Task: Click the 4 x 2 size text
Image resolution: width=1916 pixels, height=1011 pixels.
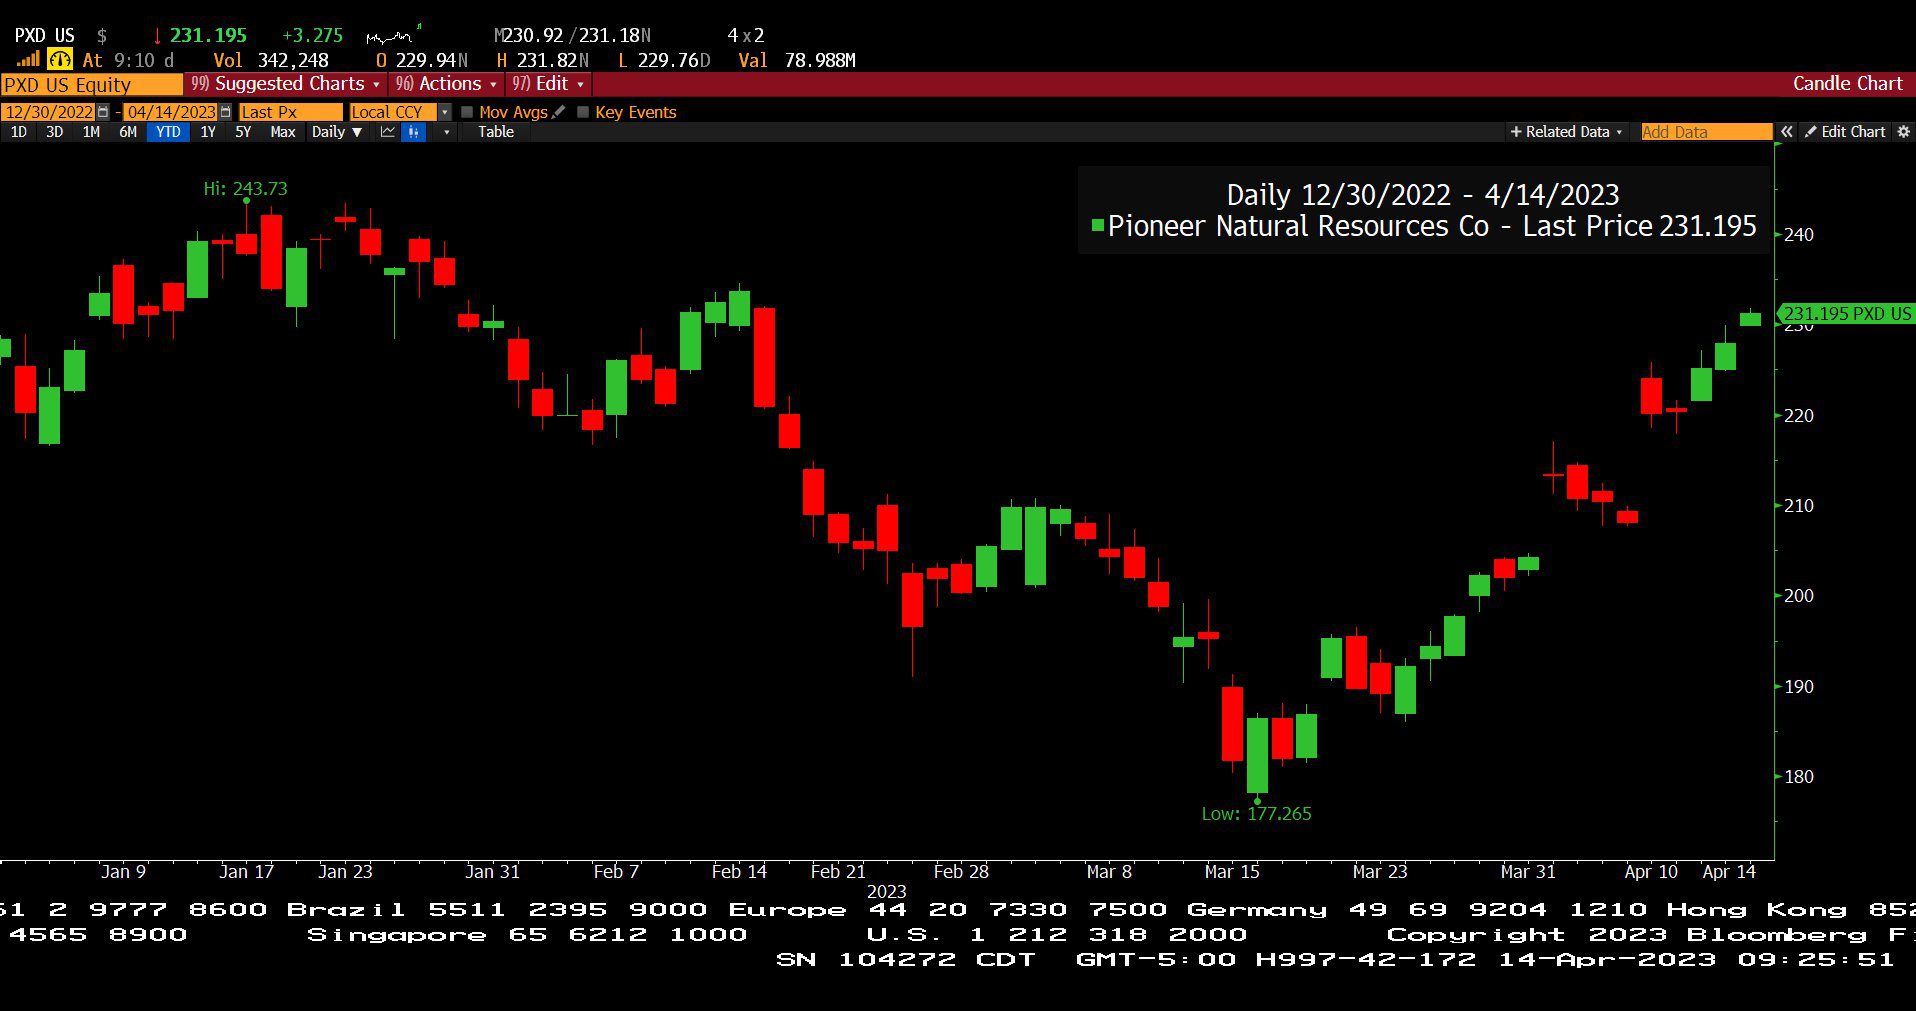Action: (x=746, y=36)
